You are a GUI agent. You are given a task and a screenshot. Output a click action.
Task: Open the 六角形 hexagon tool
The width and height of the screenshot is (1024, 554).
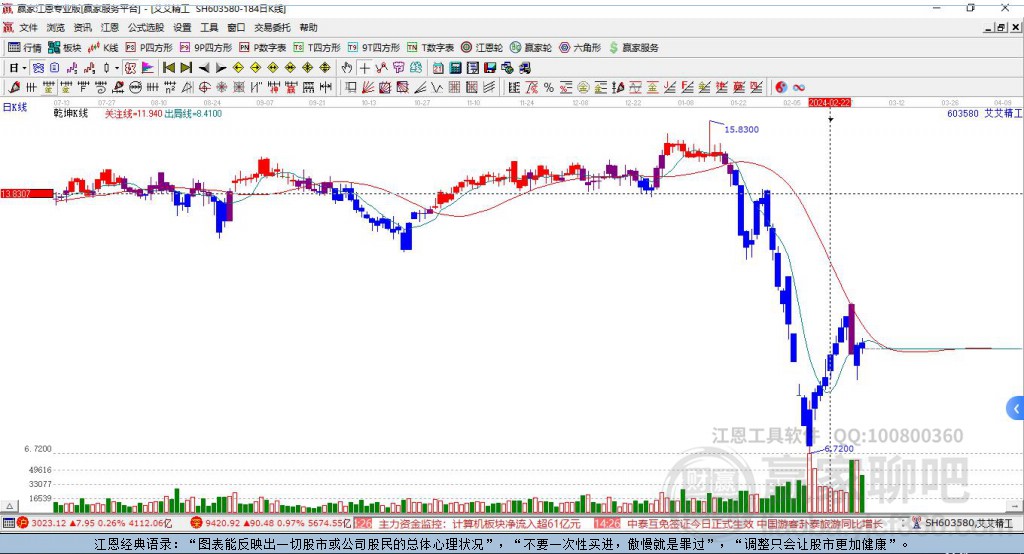point(580,48)
